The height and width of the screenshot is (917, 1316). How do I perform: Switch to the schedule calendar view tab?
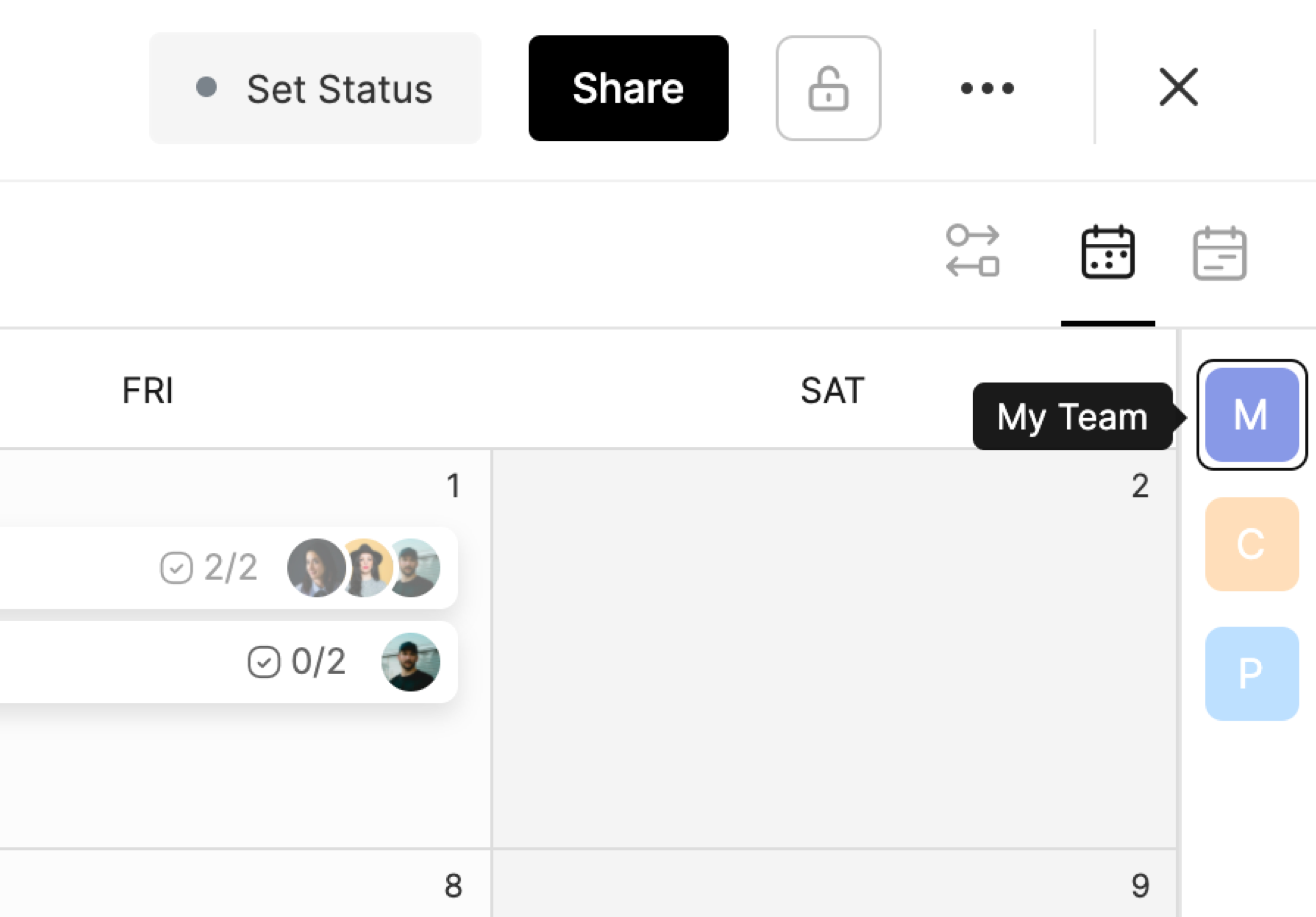1219,253
